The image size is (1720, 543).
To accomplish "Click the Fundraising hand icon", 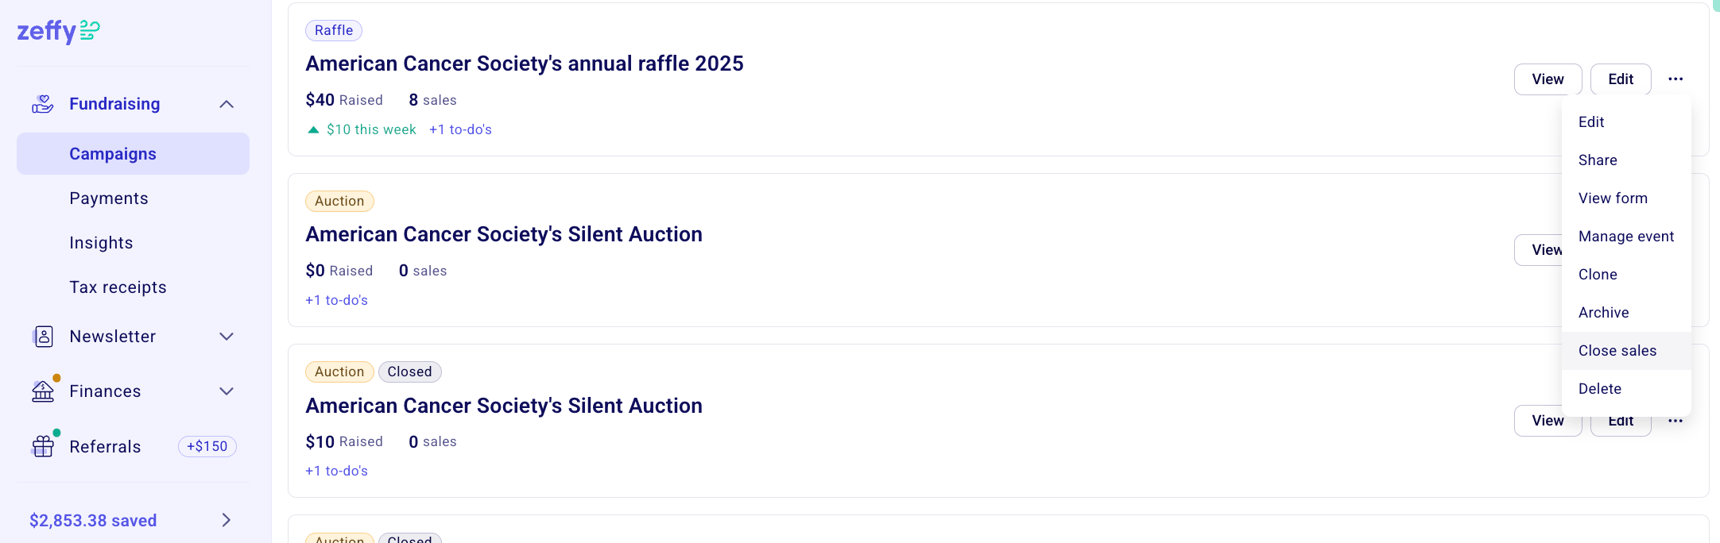I will pyautogui.click(x=42, y=104).
